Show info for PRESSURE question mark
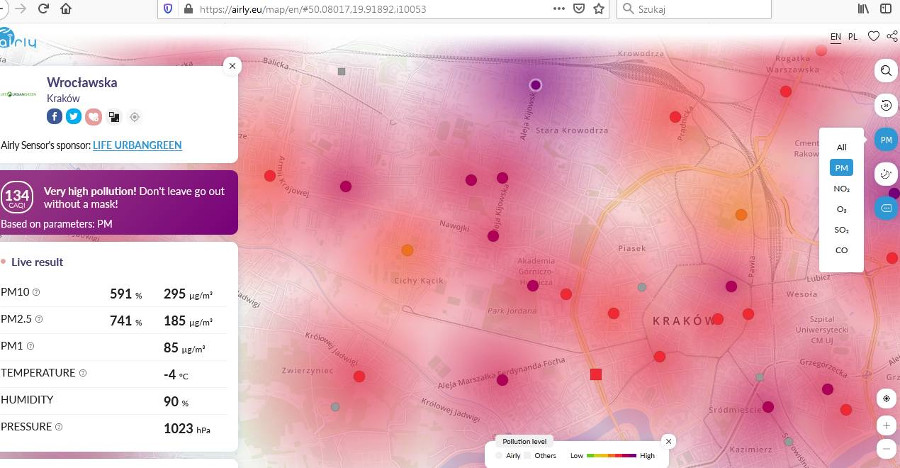Viewport: 900px width, 468px height. coord(59,427)
